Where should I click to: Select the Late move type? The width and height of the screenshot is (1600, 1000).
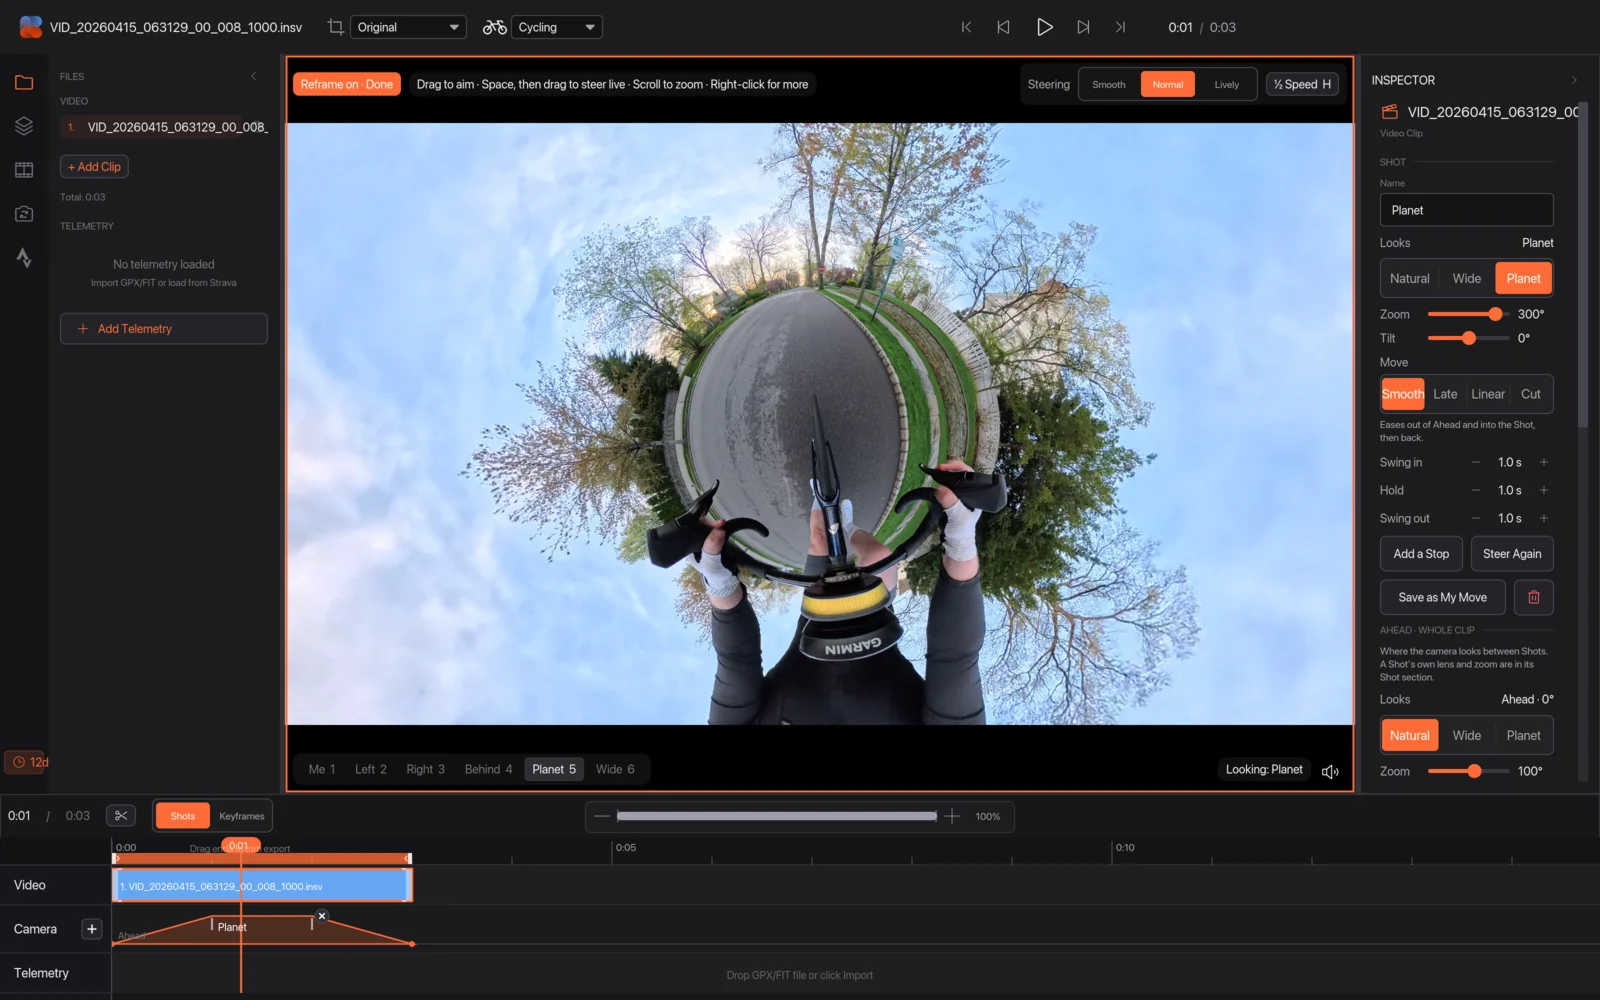[x=1445, y=394]
